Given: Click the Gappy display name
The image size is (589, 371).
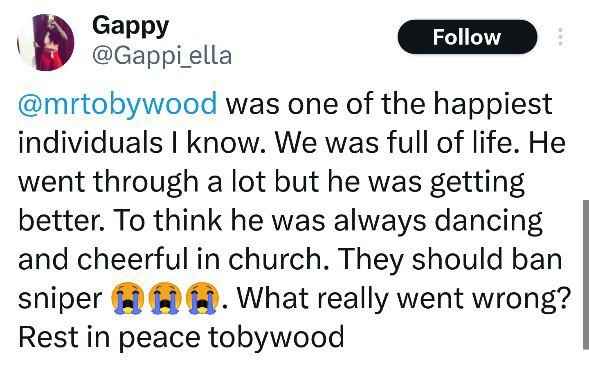Looking at the screenshot, I should point(130,27).
